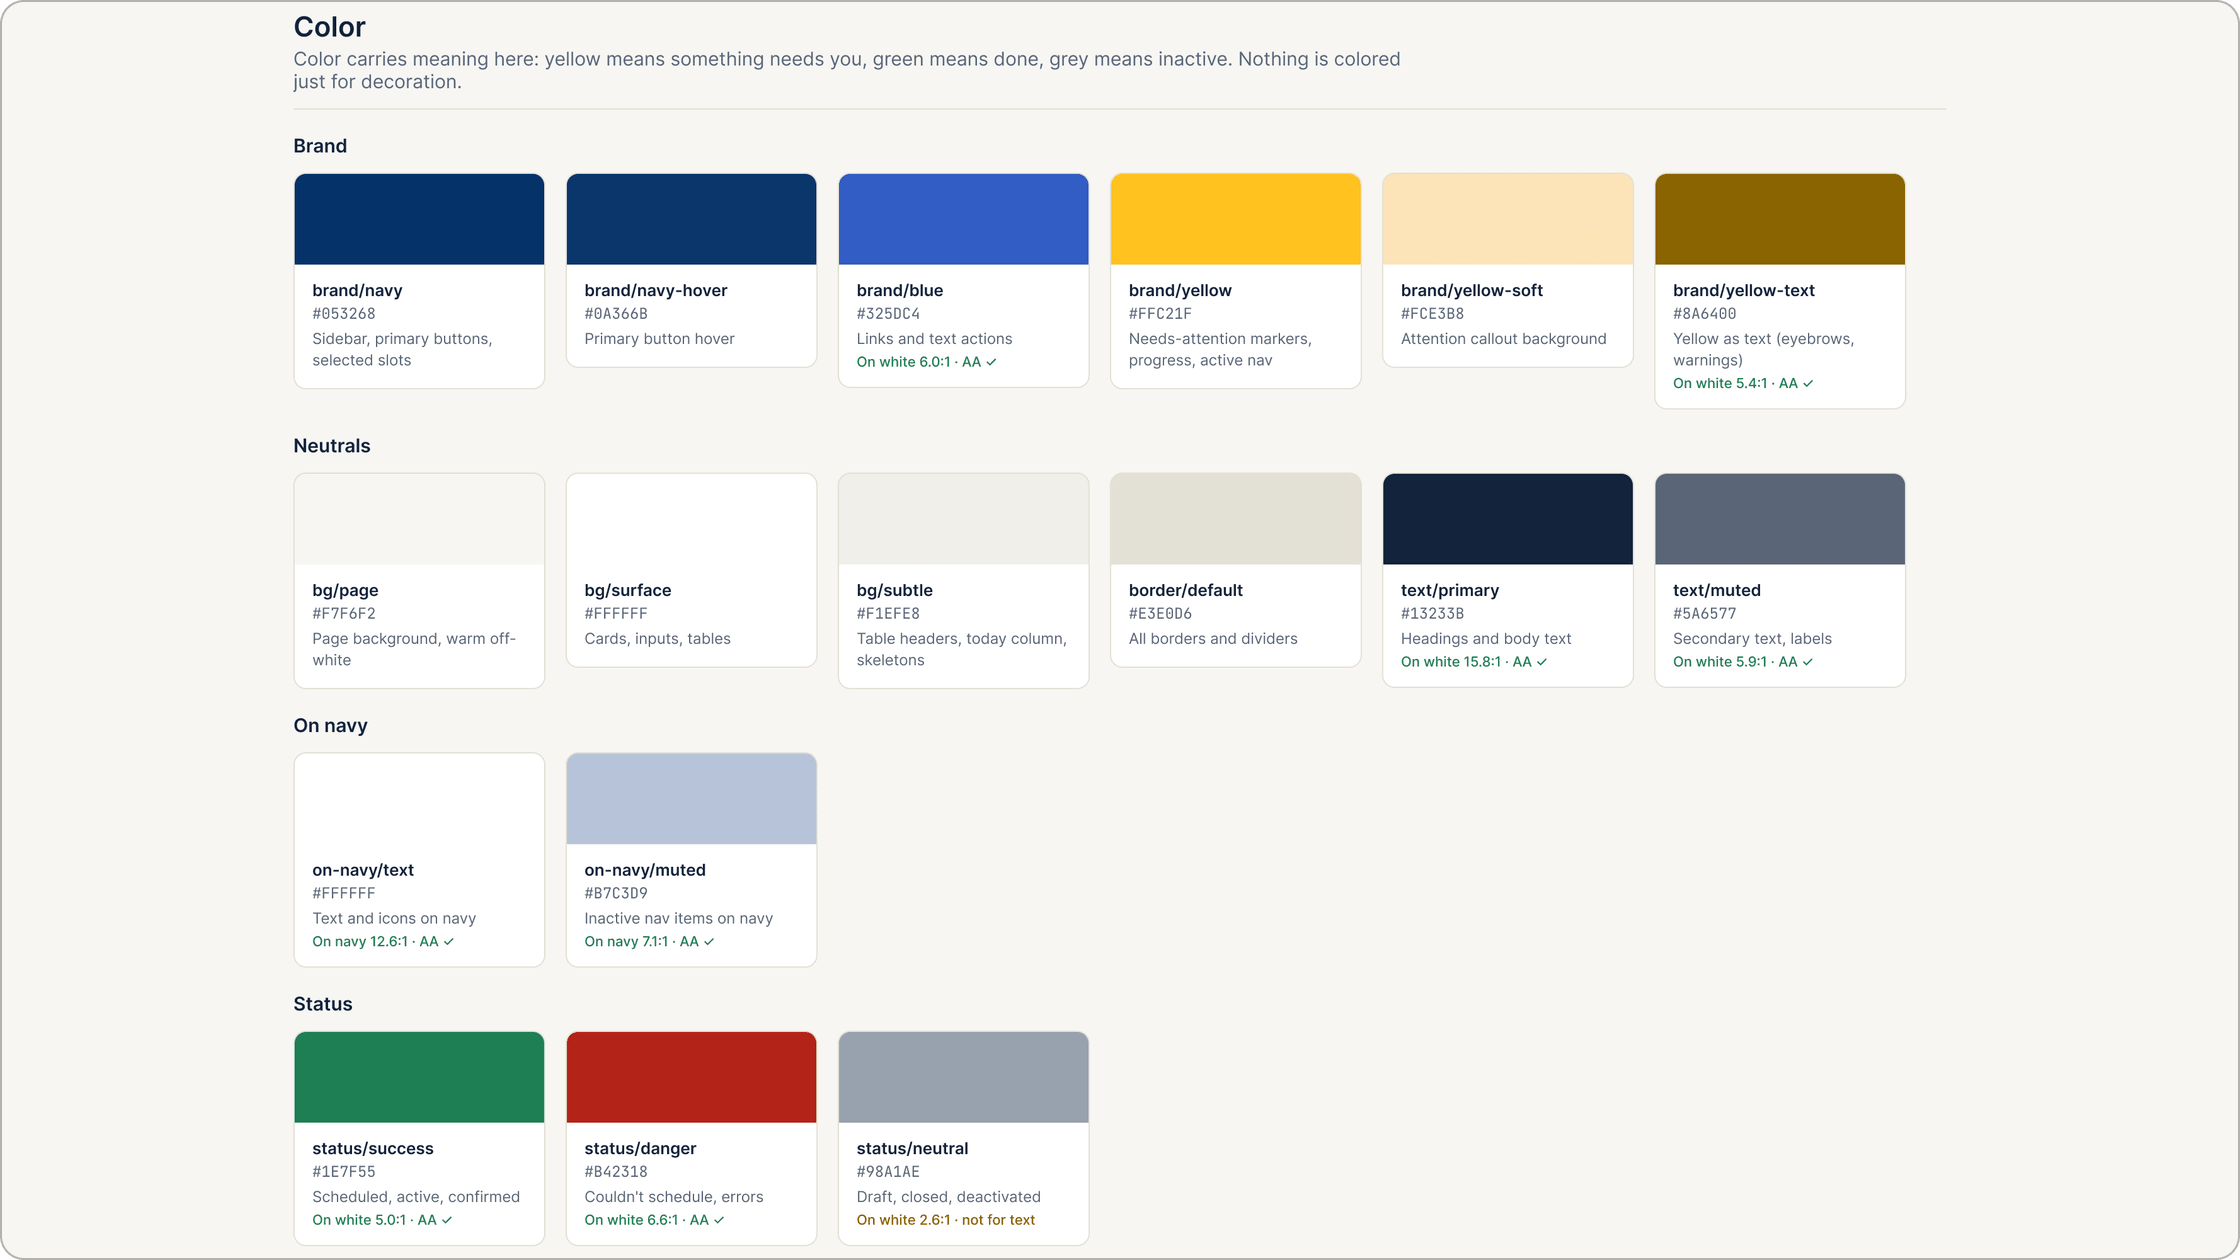The width and height of the screenshot is (2240, 1260).
Task: Click 'Secondary text, labels' description
Action: pyautogui.click(x=1752, y=639)
